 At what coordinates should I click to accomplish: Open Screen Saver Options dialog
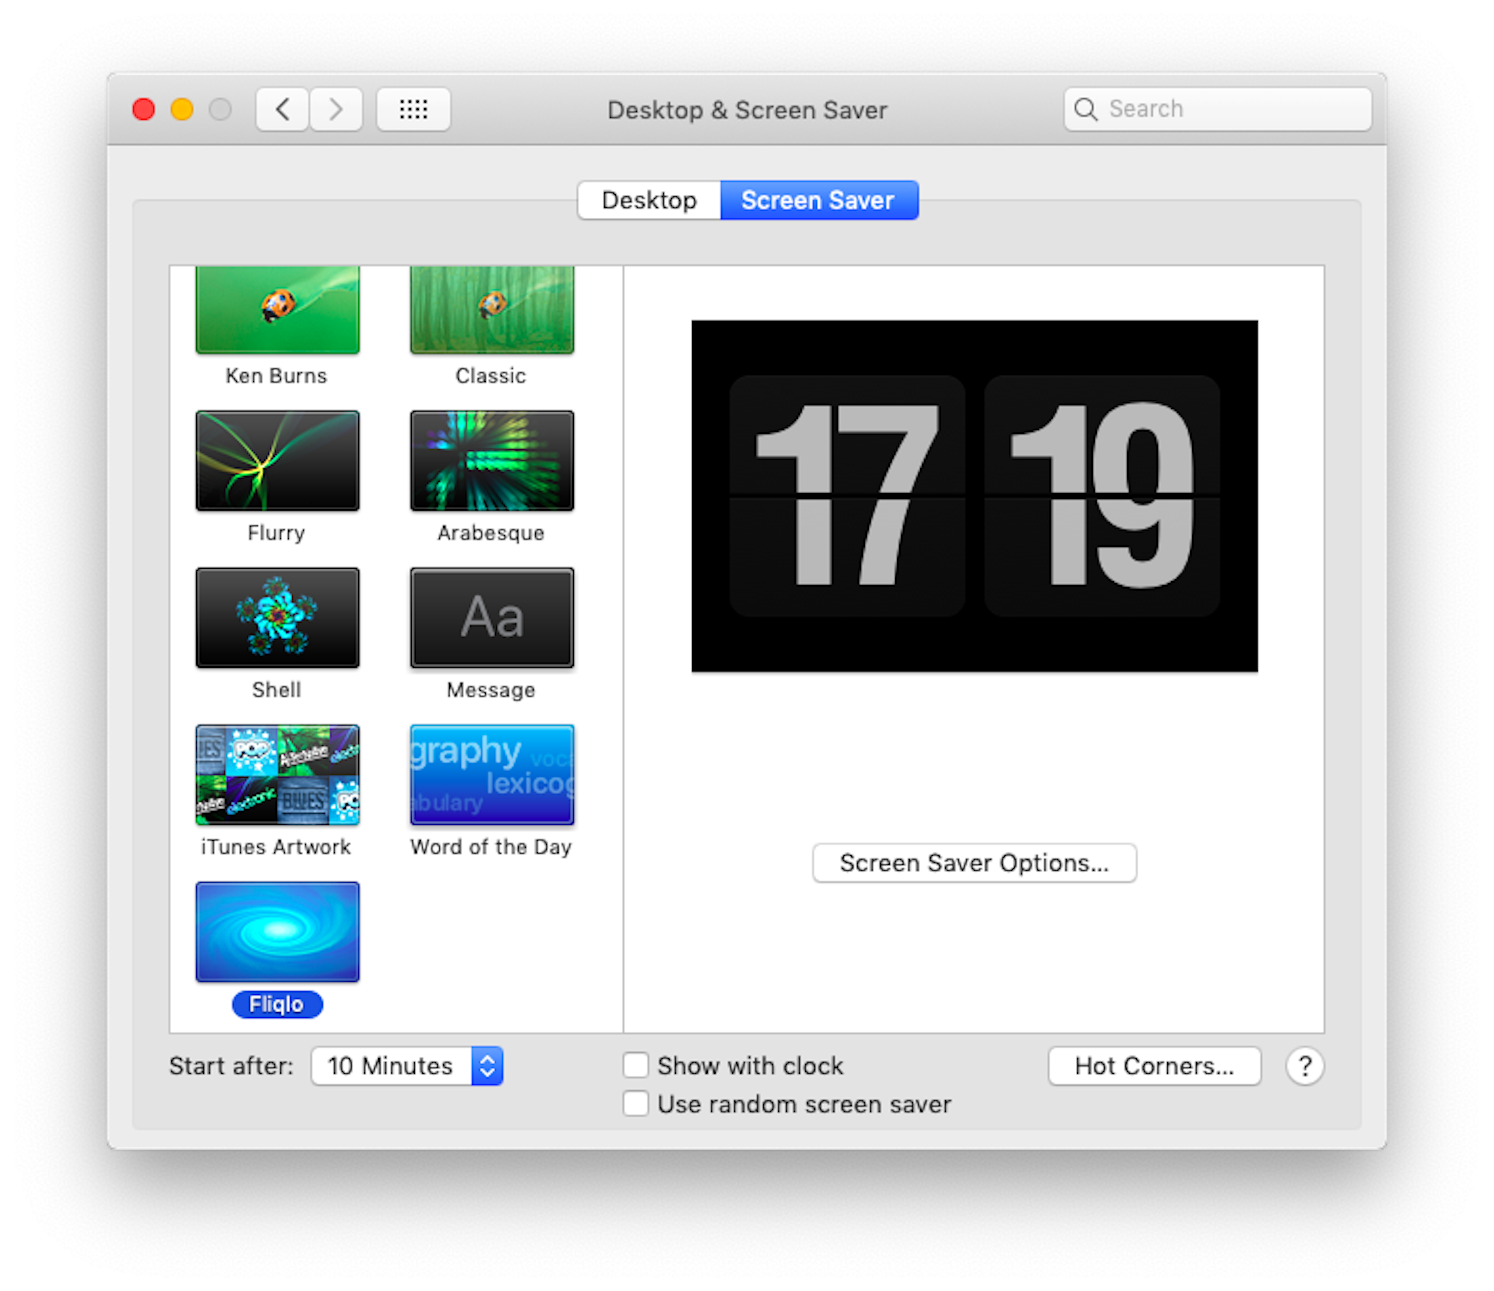(x=973, y=862)
